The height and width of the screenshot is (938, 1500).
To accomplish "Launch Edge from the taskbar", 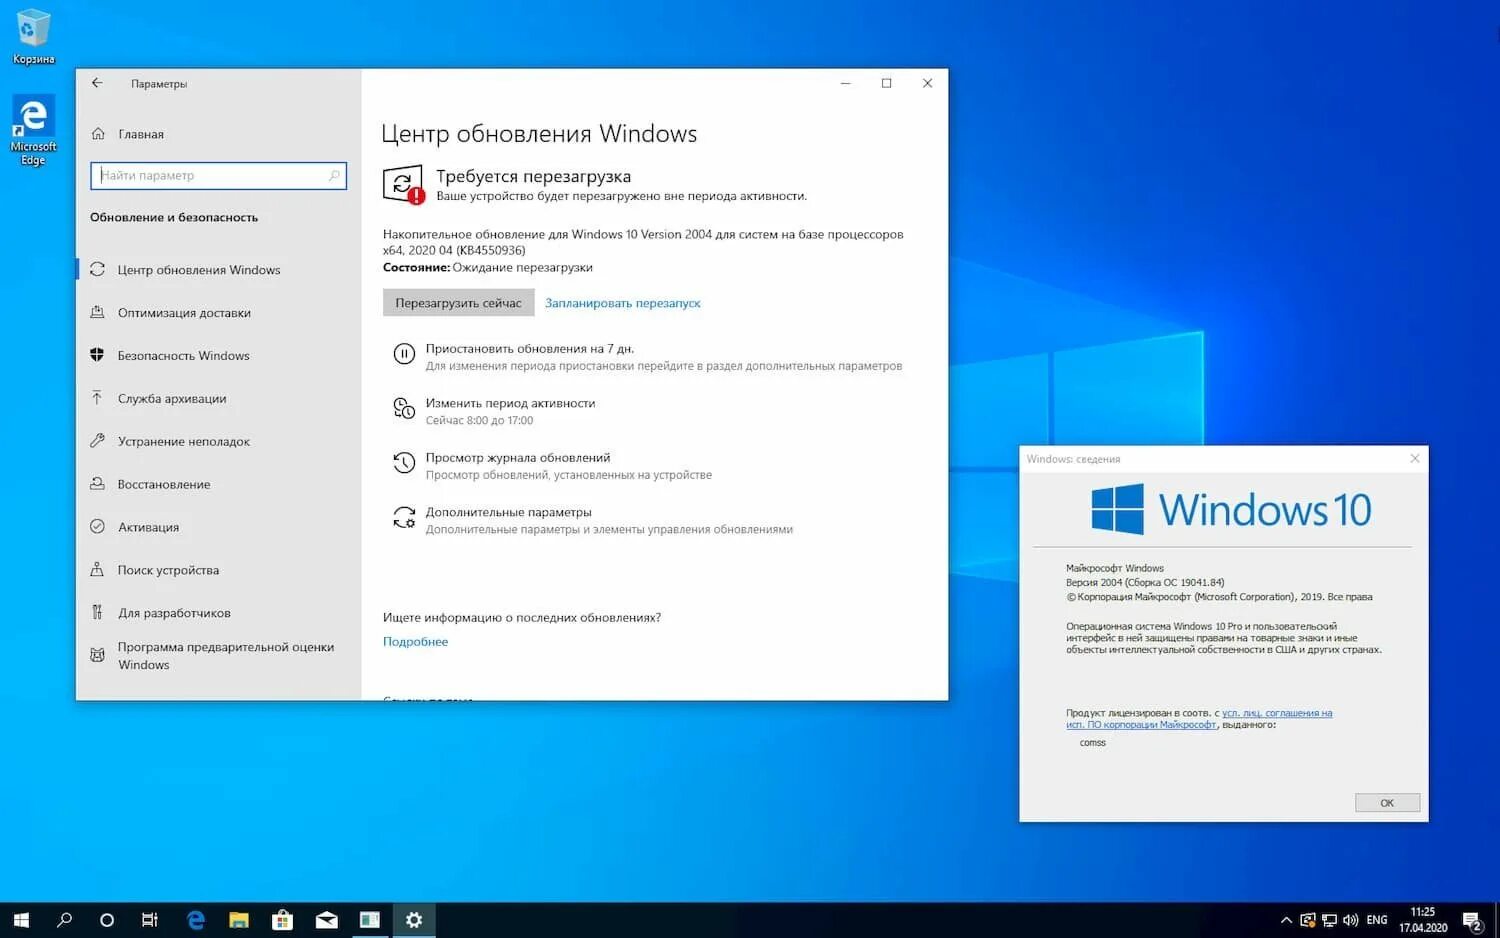I will [196, 920].
